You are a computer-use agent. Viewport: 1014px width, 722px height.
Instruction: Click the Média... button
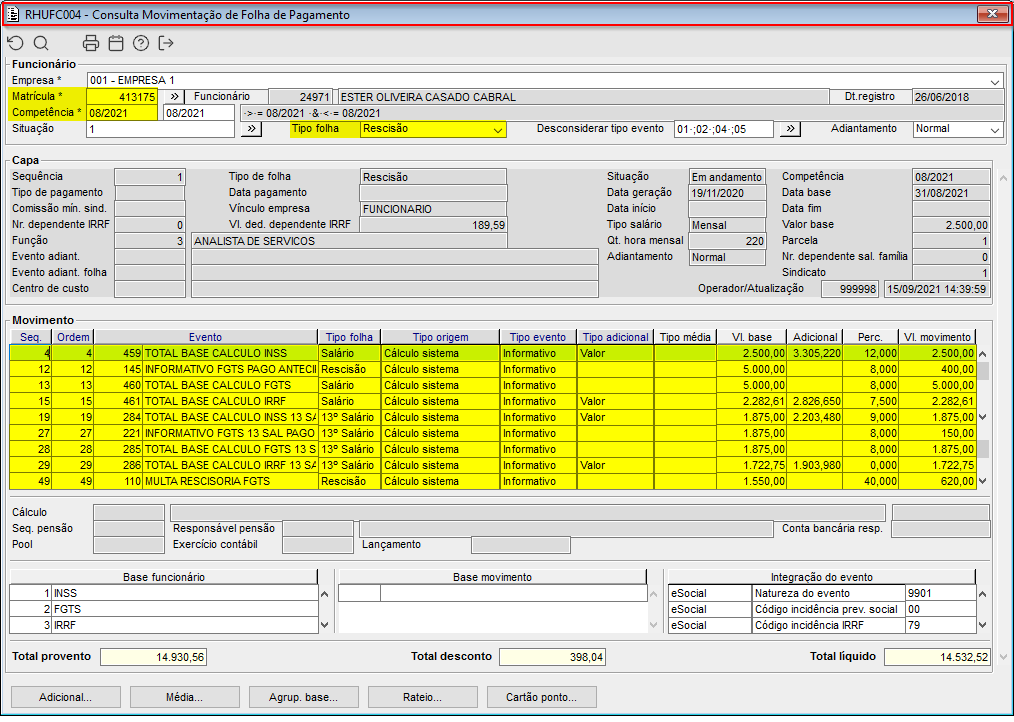185,697
